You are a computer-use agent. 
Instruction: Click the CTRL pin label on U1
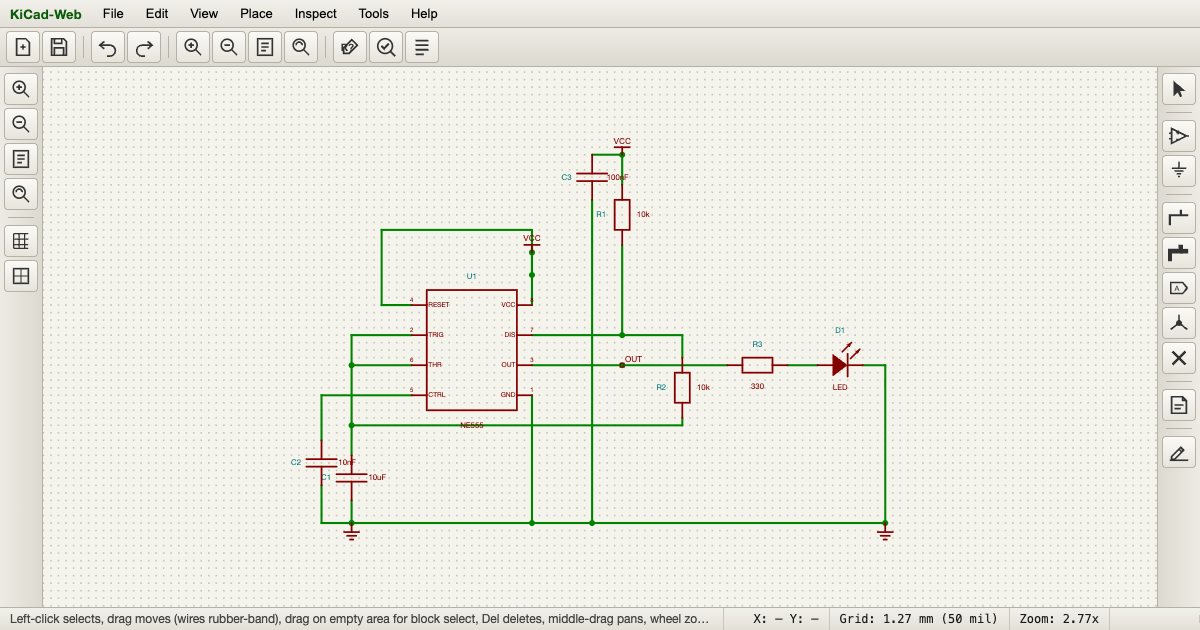pos(437,395)
